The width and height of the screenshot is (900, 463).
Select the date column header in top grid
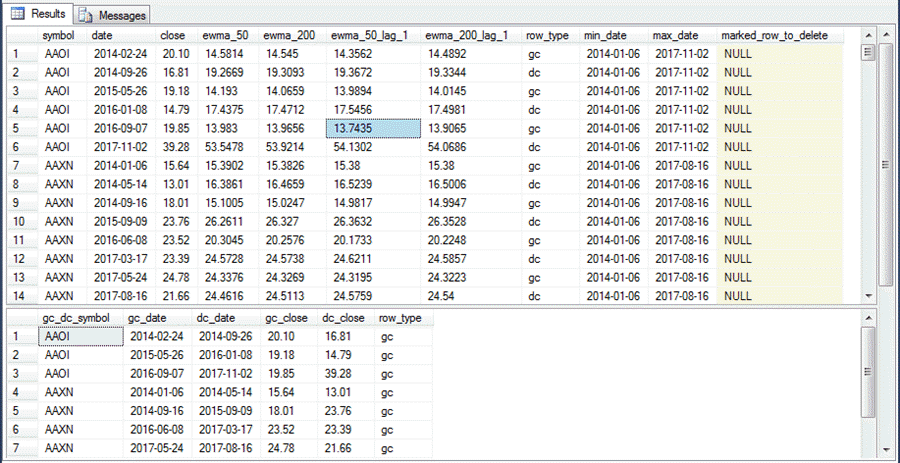(121, 36)
